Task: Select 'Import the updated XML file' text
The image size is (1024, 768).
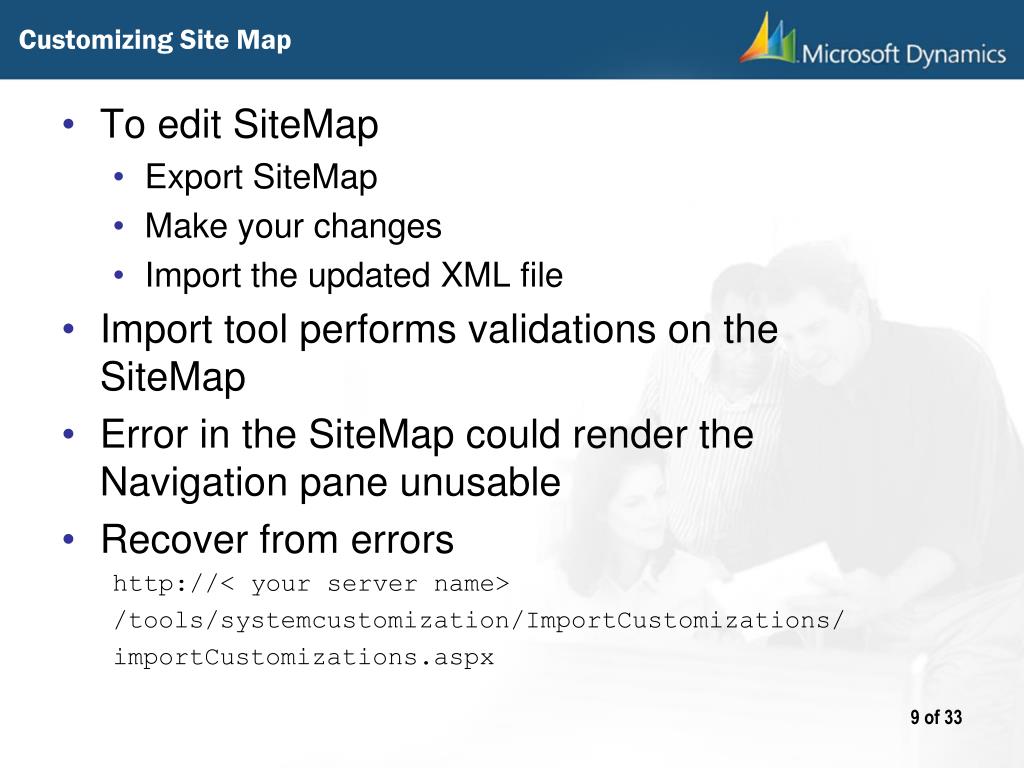Action: pos(354,275)
